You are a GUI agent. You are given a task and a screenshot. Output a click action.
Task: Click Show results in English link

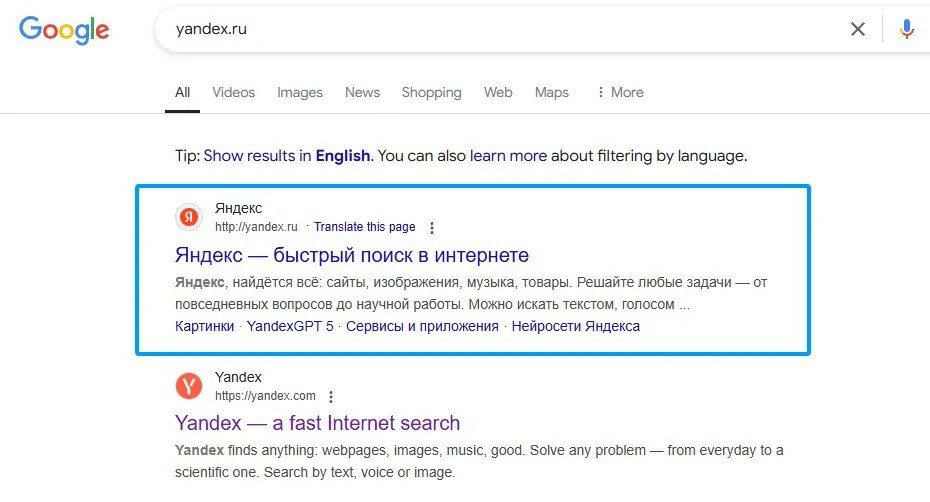pos(287,156)
